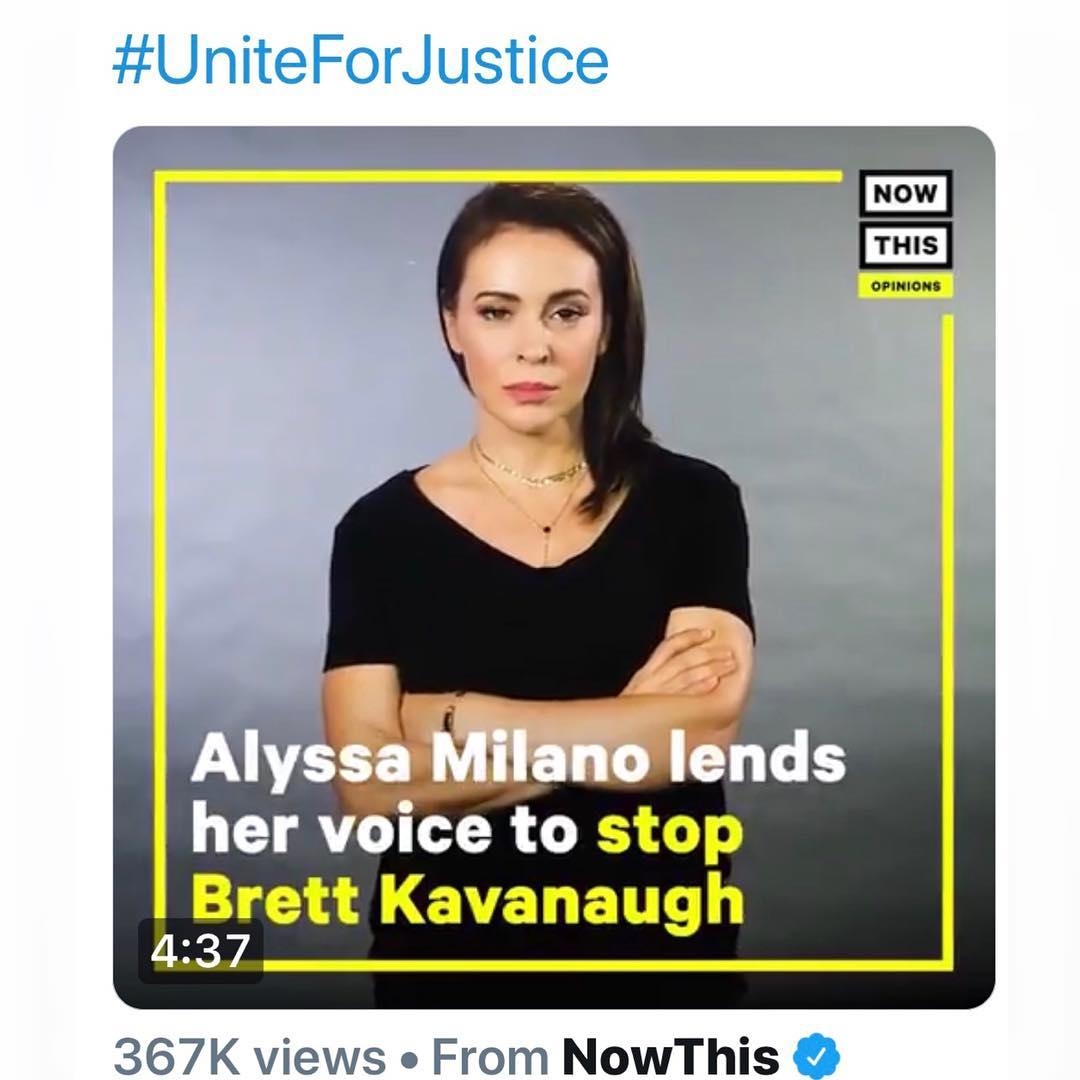Click the word 'From' before NowThis

click(490, 1057)
